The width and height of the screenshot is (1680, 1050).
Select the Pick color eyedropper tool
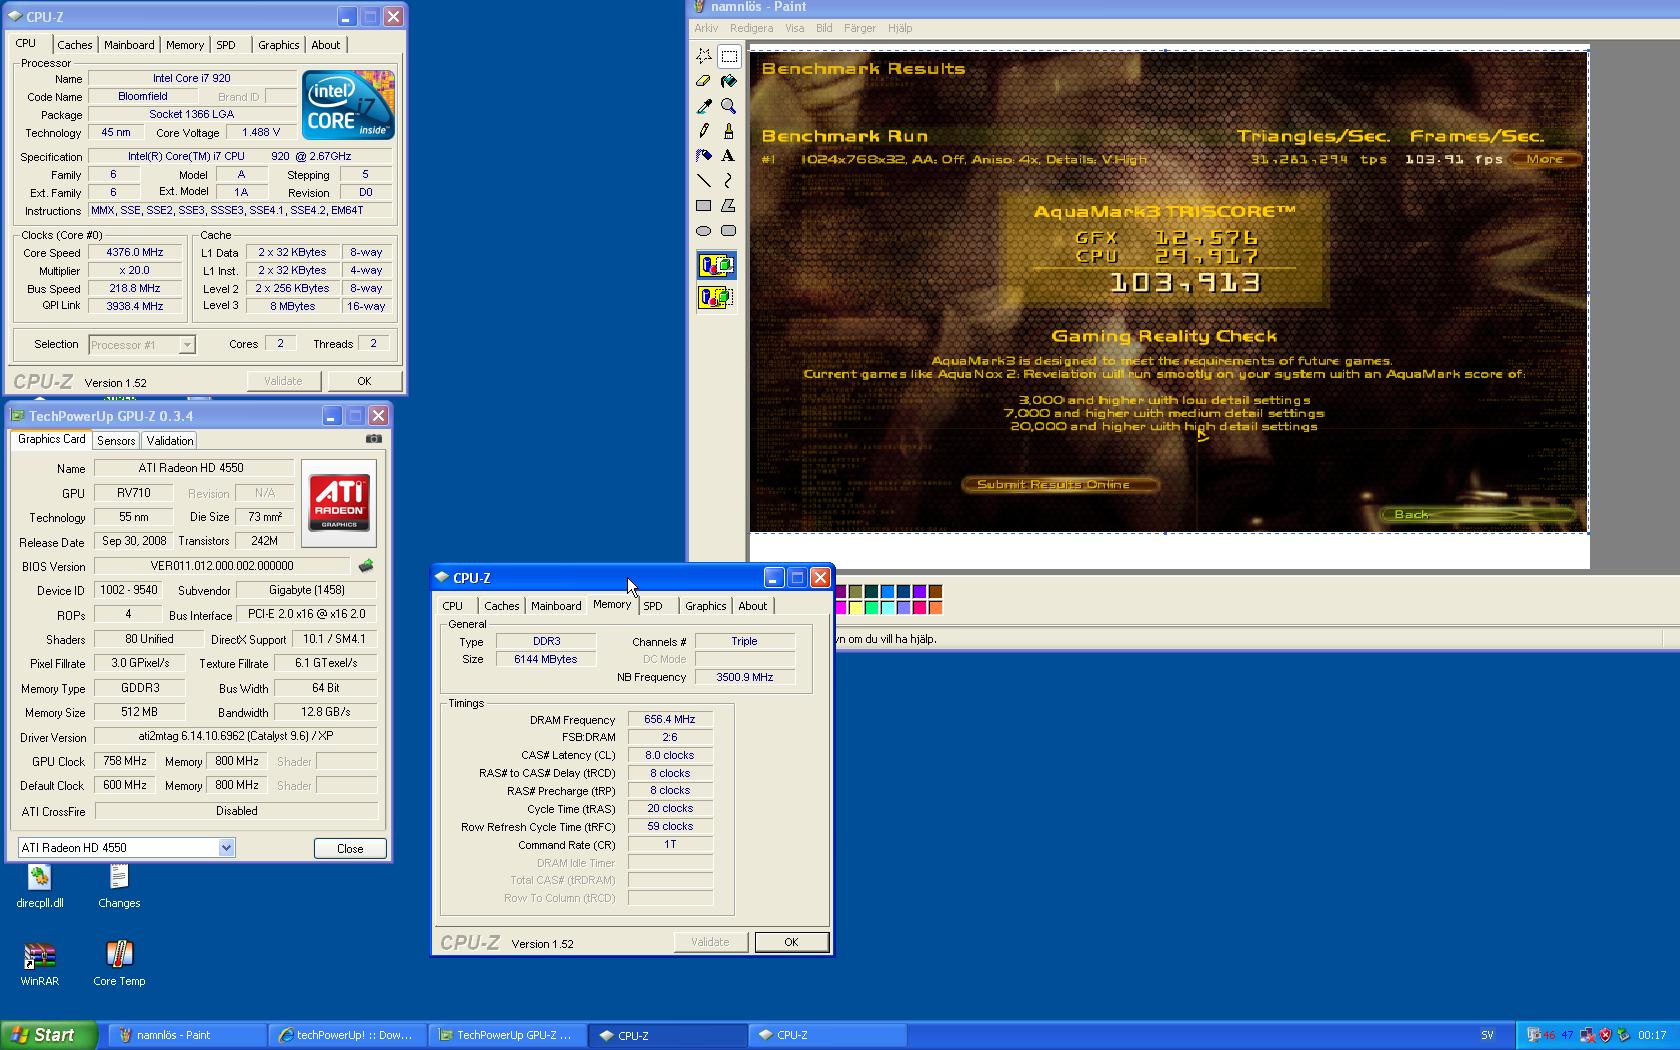click(704, 106)
